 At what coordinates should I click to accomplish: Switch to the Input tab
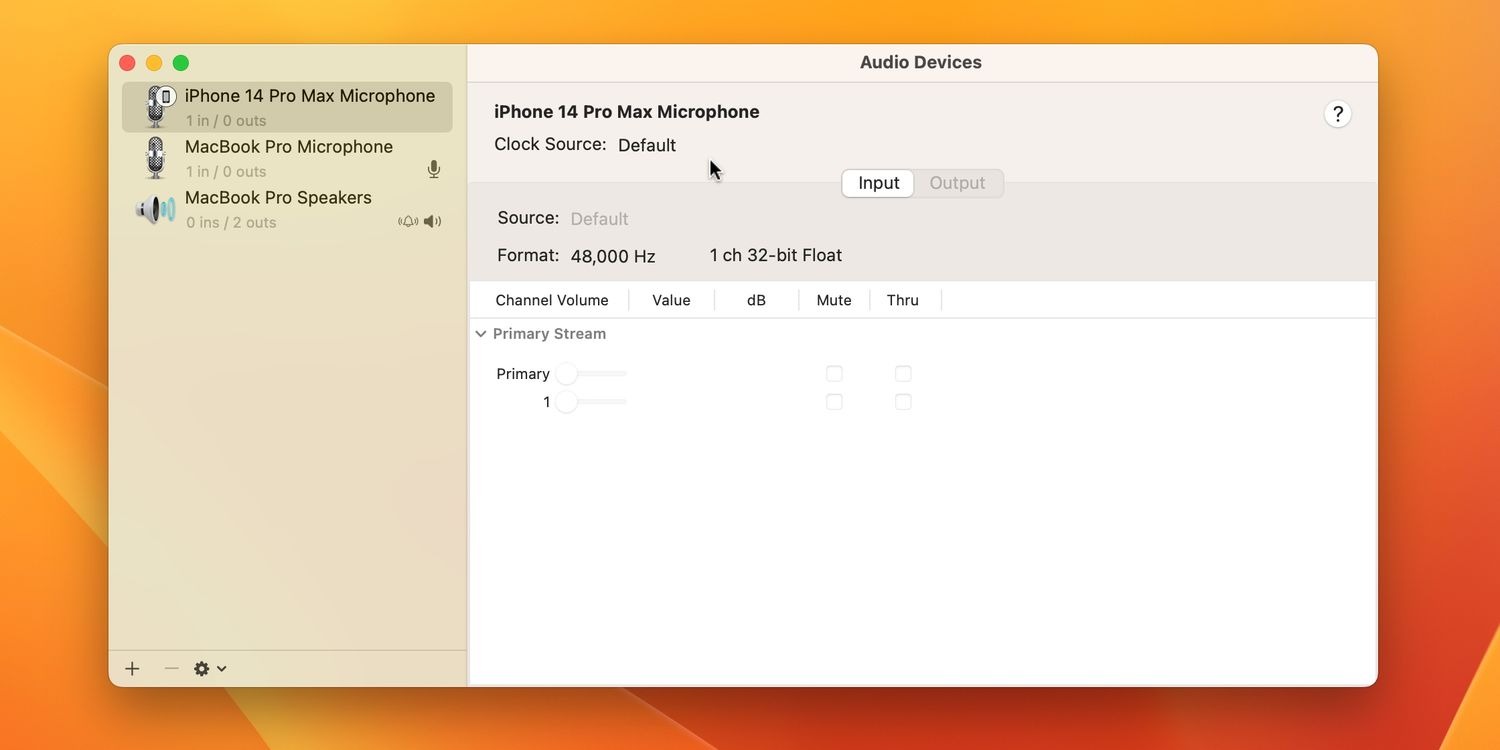pos(878,183)
